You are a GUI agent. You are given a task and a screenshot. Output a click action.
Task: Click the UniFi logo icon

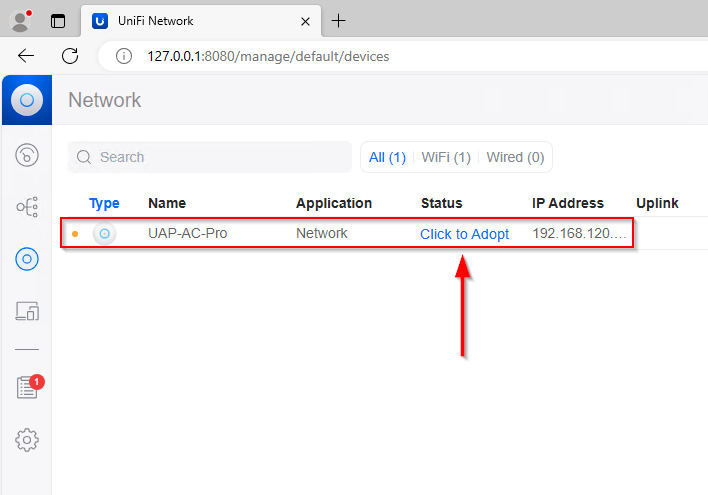27,99
